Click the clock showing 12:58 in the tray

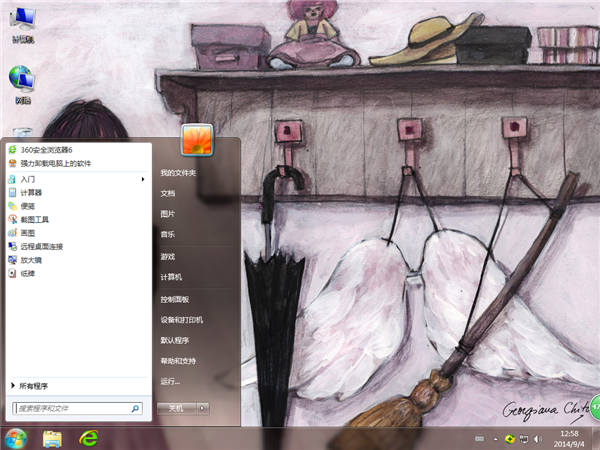(569, 438)
